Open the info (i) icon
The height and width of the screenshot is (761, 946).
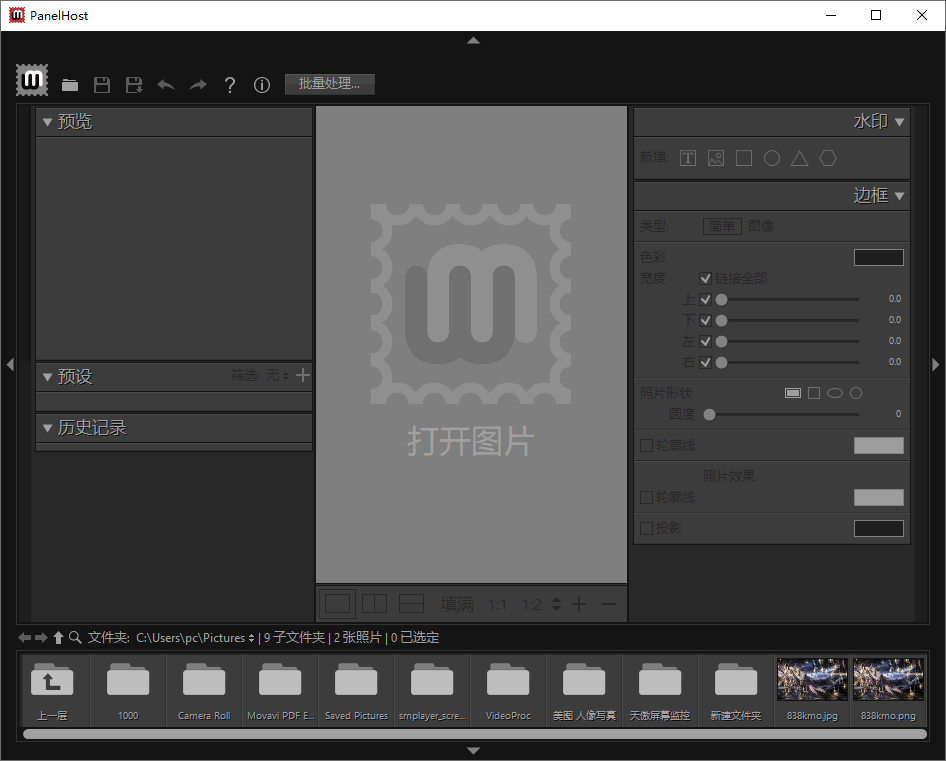[262, 85]
